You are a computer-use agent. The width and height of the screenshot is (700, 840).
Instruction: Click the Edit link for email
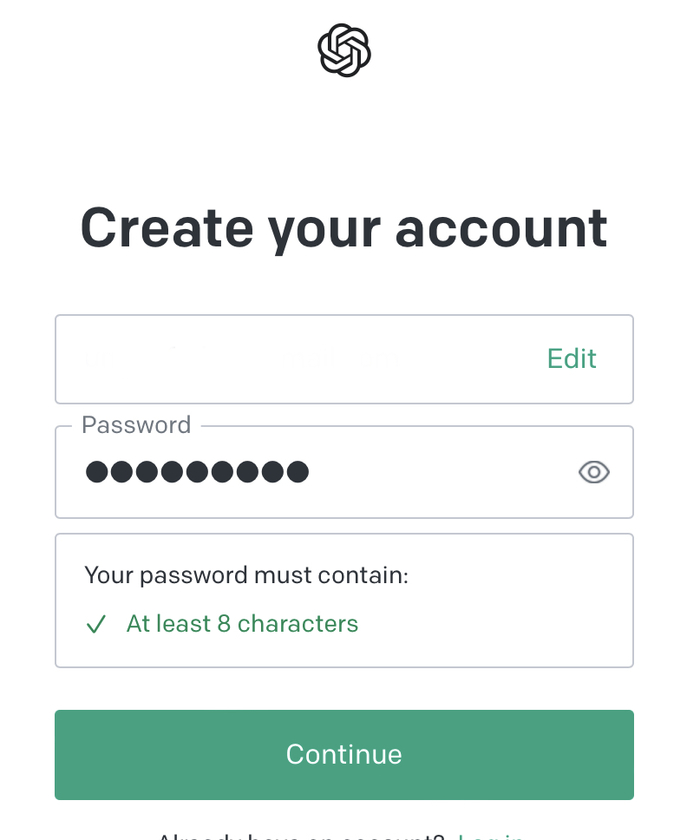click(571, 359)
